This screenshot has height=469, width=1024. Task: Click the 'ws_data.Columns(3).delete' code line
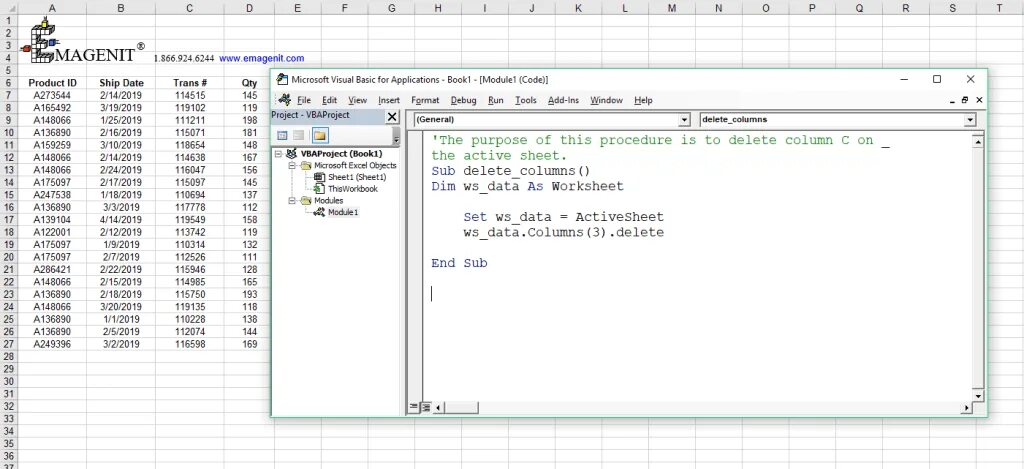click(x=564, y=233)
